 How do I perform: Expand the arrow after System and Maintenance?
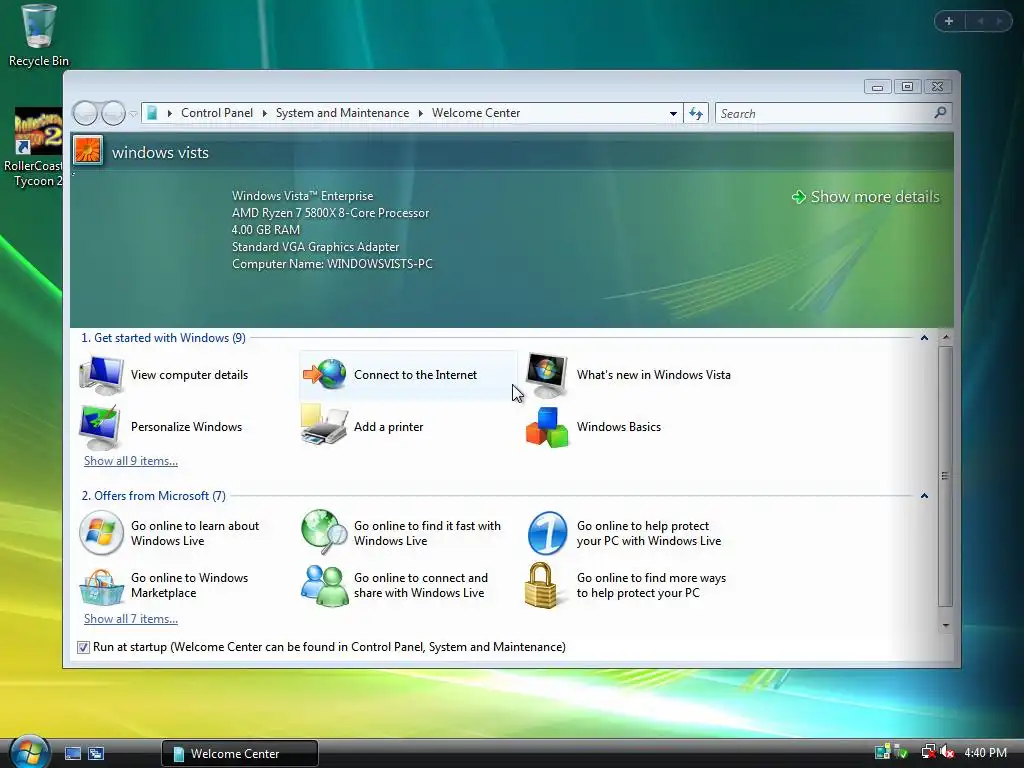coord(421,114)
